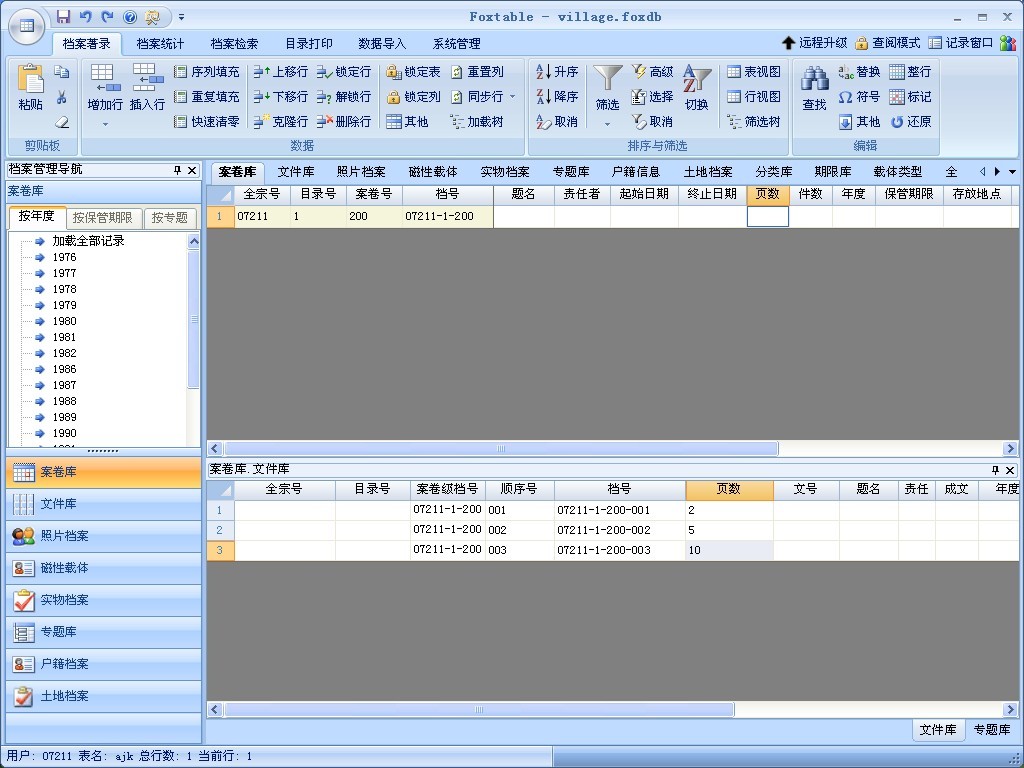Lock the table using 锁定表
The image size is (1024, 768).
(x=413, y=72)
